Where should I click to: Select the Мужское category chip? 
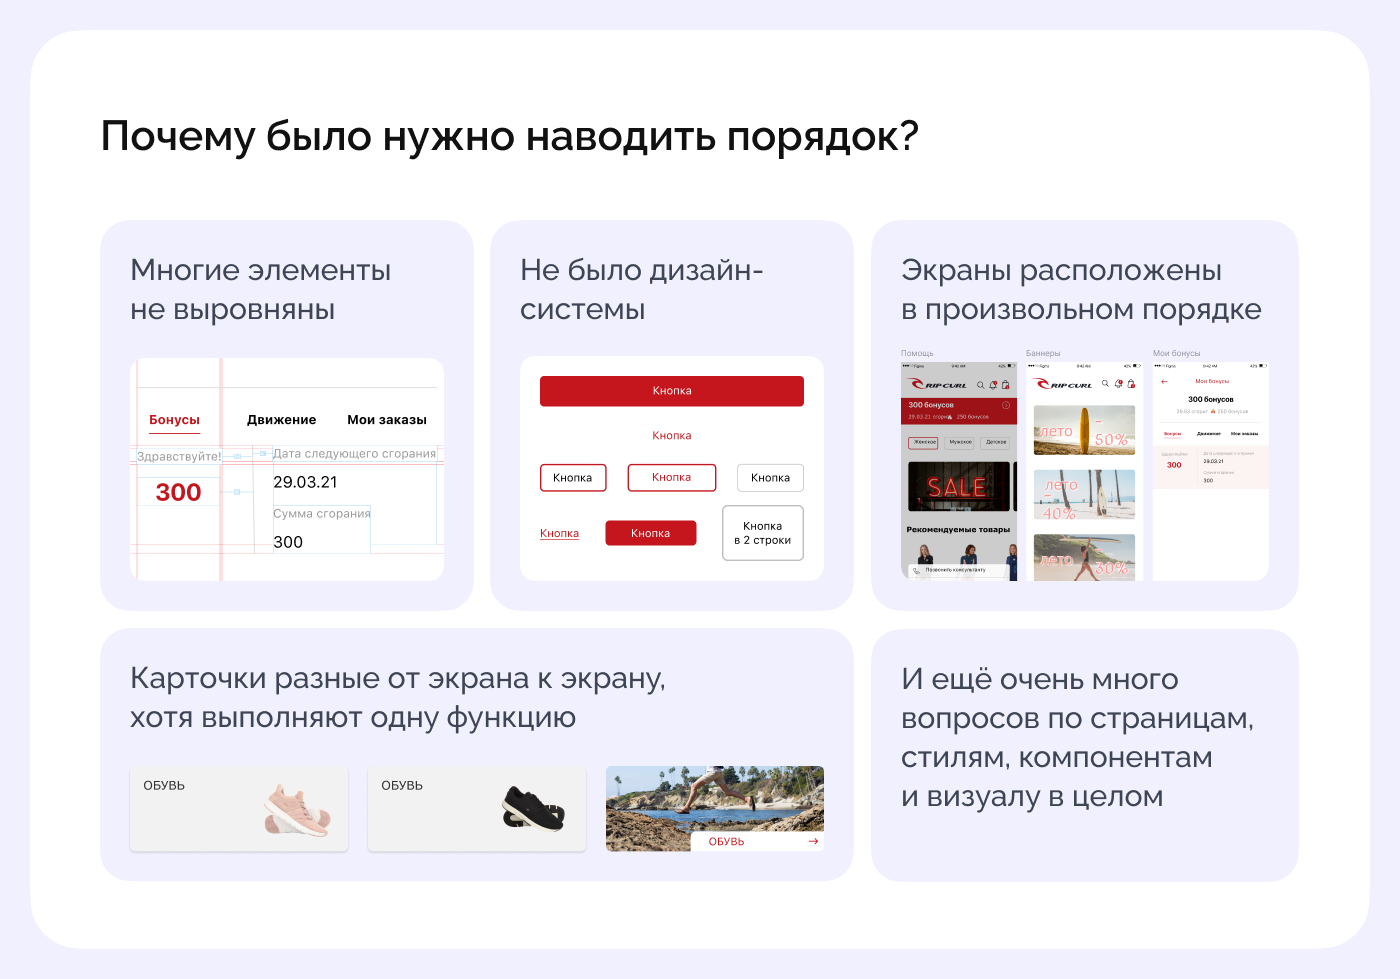960,442
